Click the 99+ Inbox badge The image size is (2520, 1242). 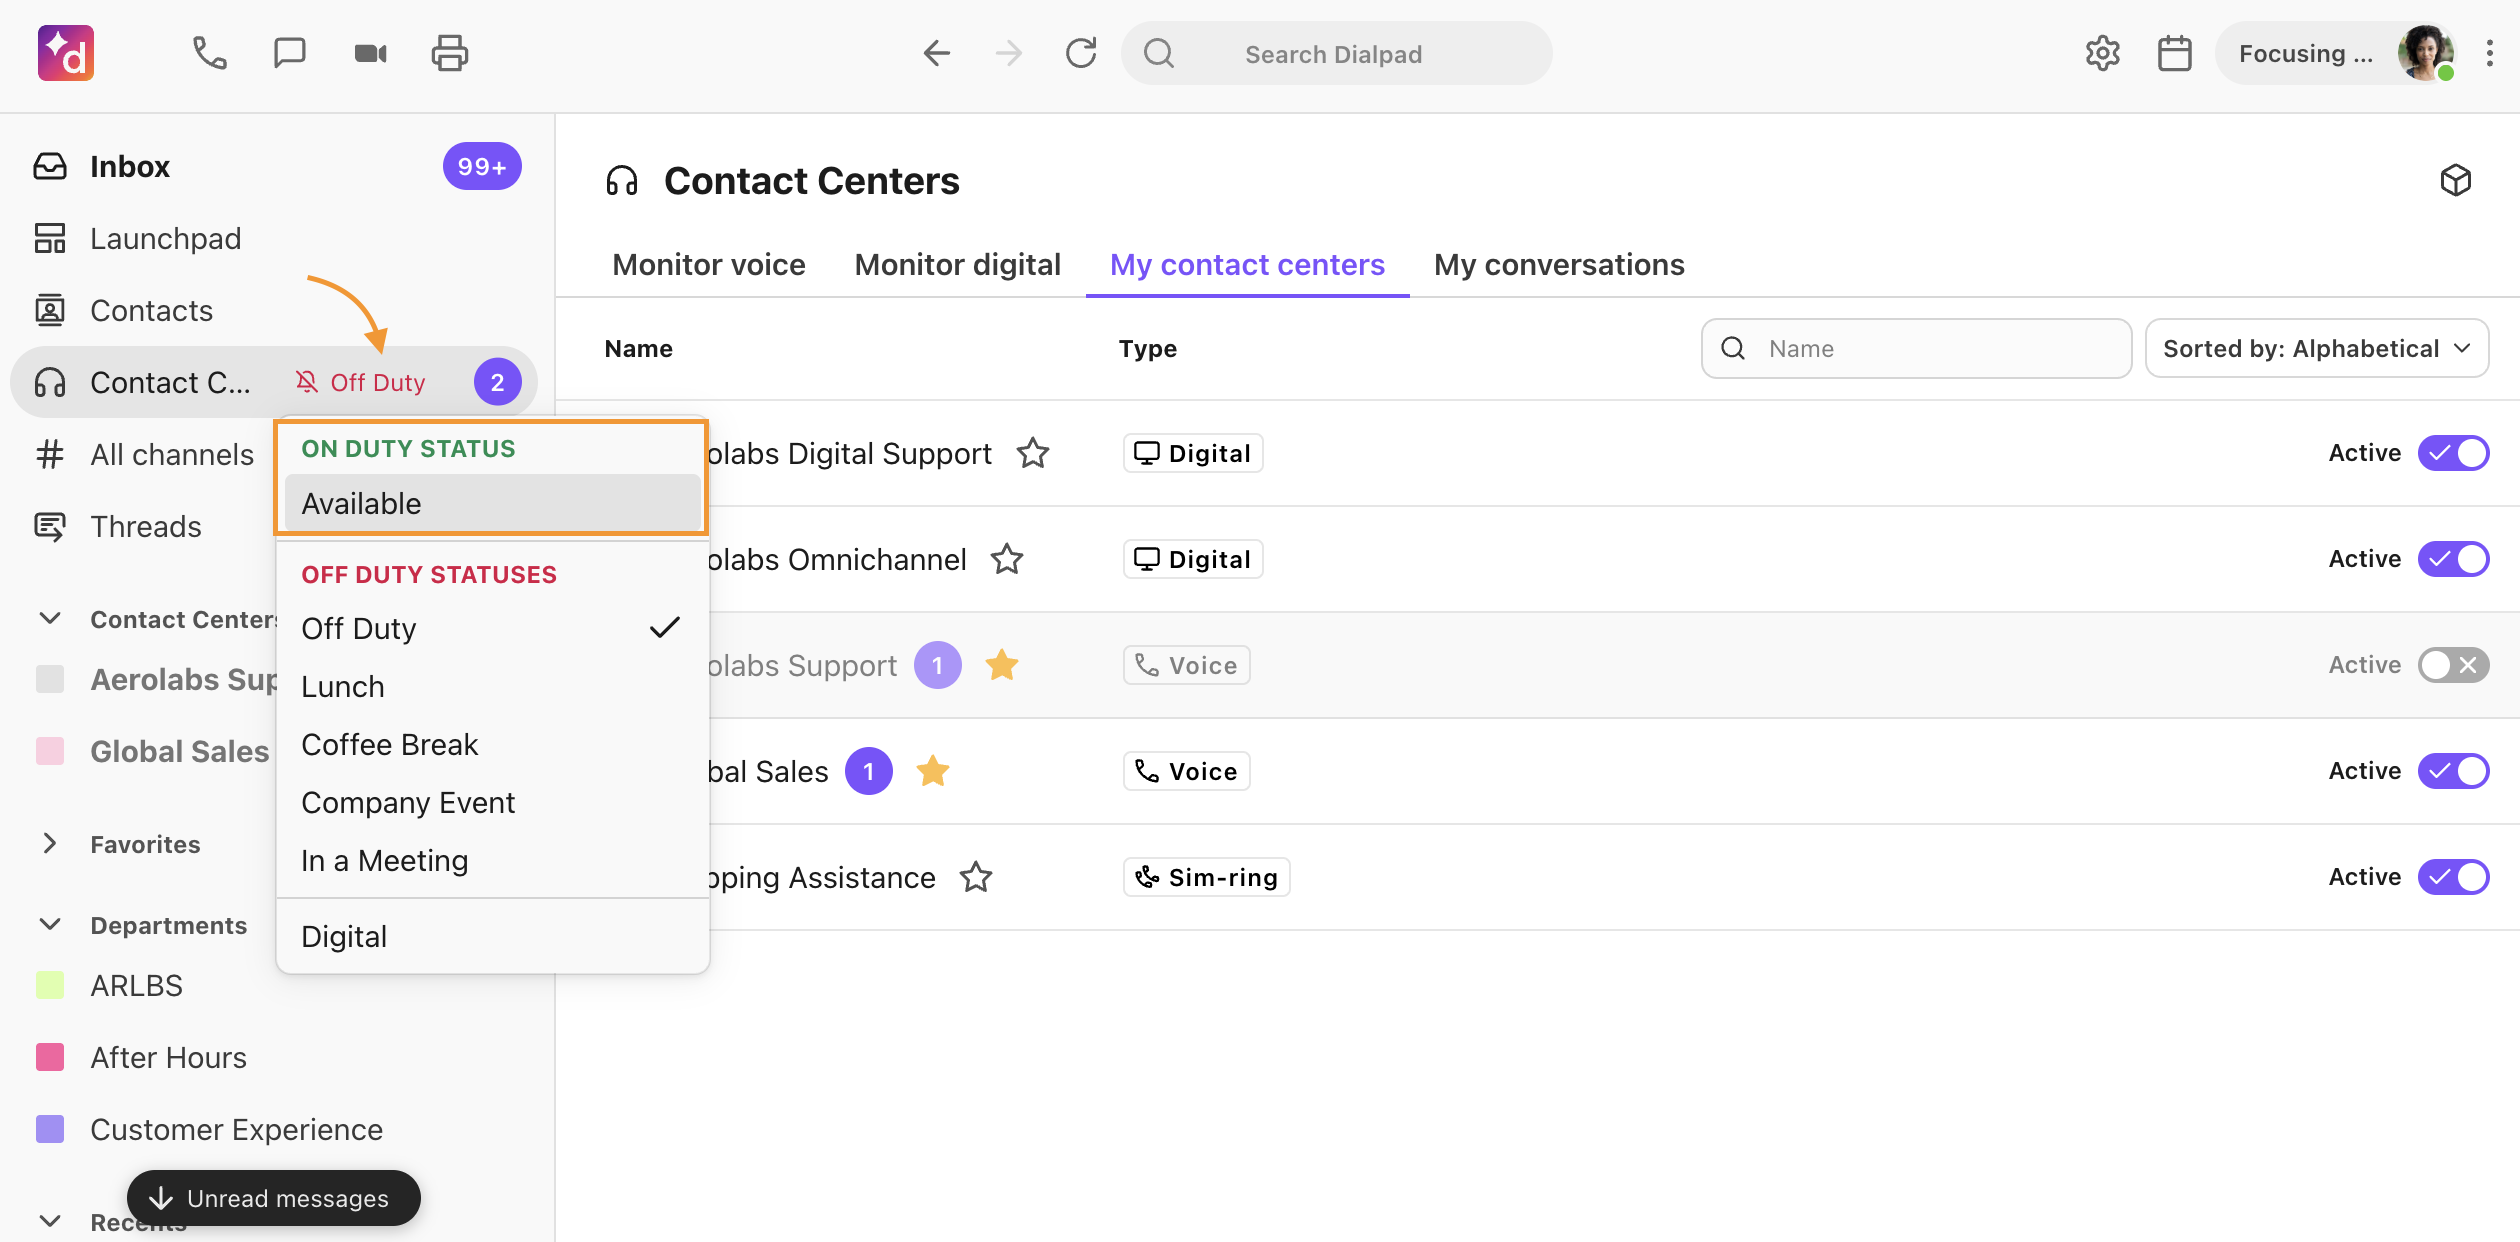[x=482, y=166]
